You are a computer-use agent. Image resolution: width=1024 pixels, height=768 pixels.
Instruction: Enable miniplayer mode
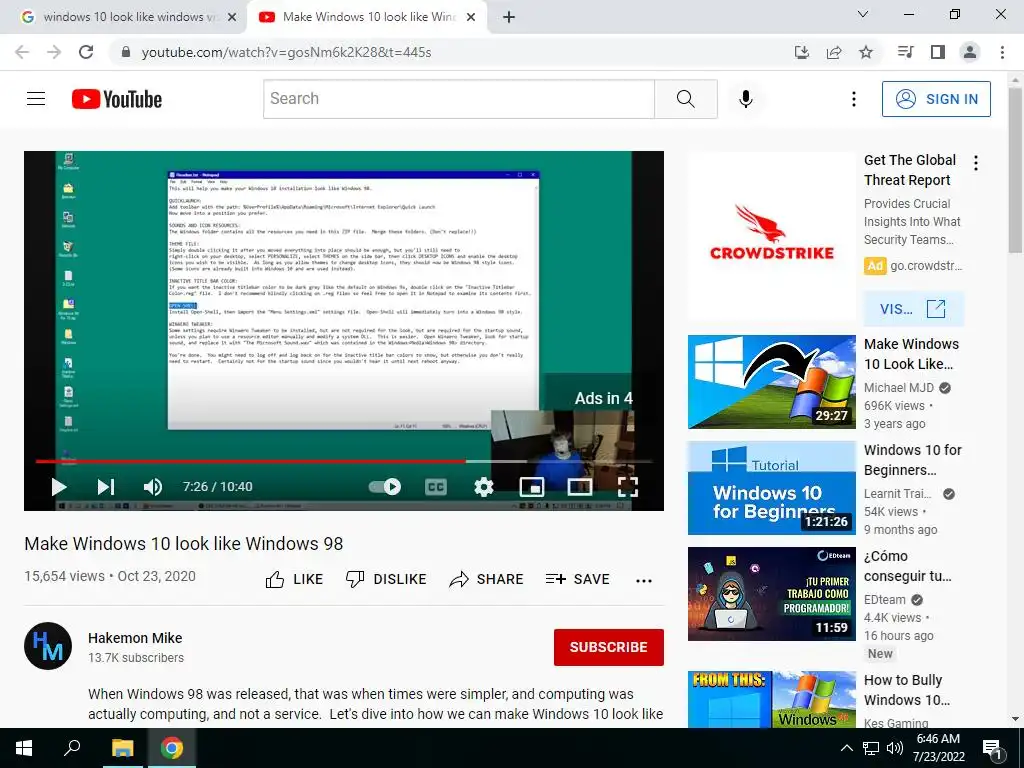pos(532,487)
